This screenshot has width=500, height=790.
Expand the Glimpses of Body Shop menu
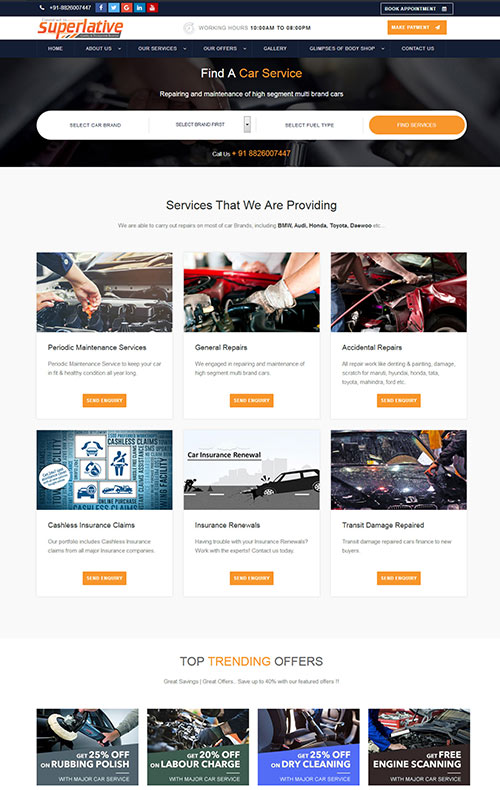pos(347,48)
